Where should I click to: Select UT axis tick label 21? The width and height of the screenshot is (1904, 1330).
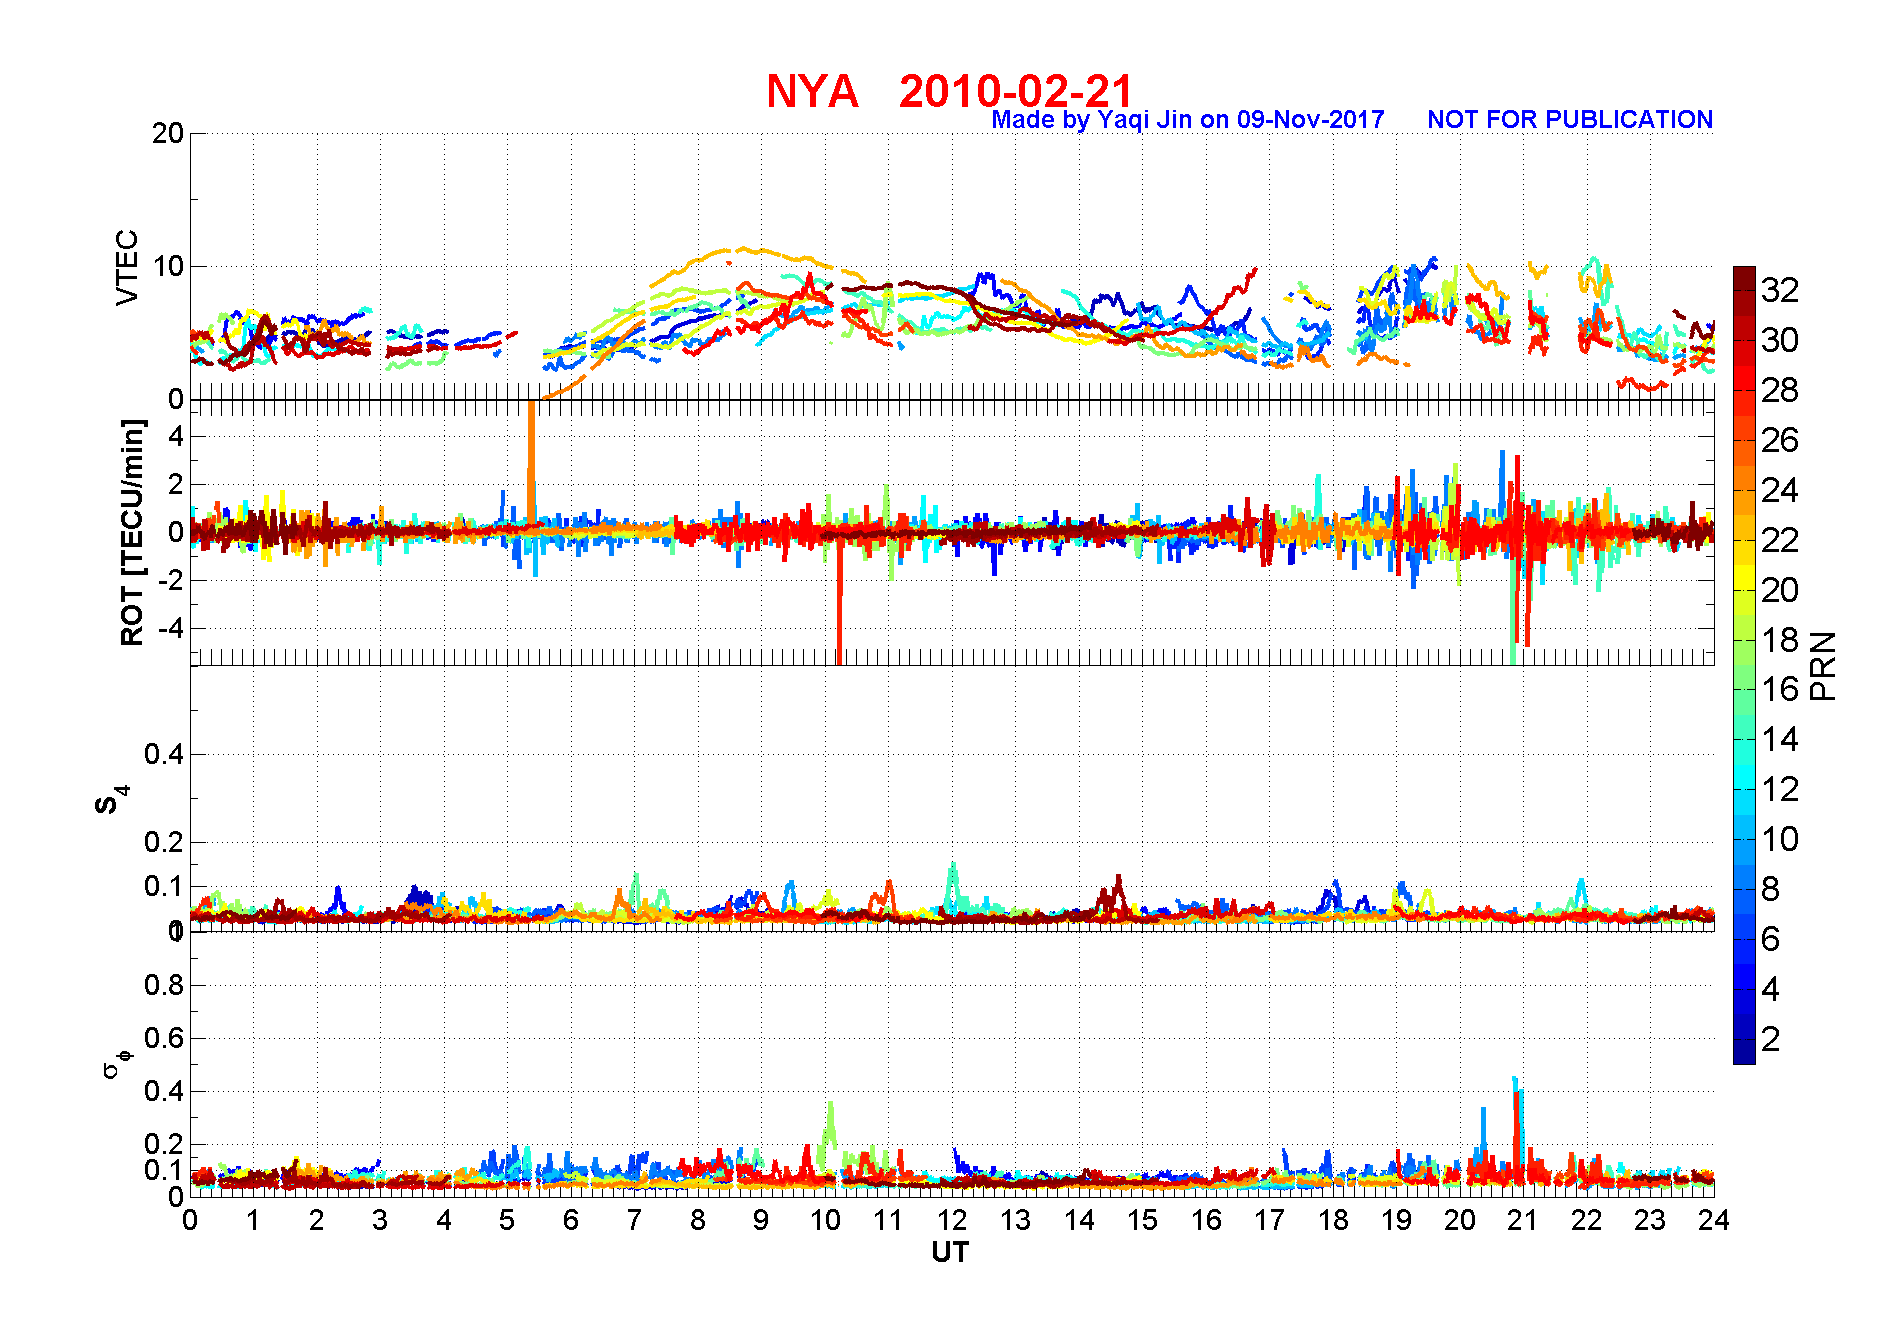[1523, 1220]
